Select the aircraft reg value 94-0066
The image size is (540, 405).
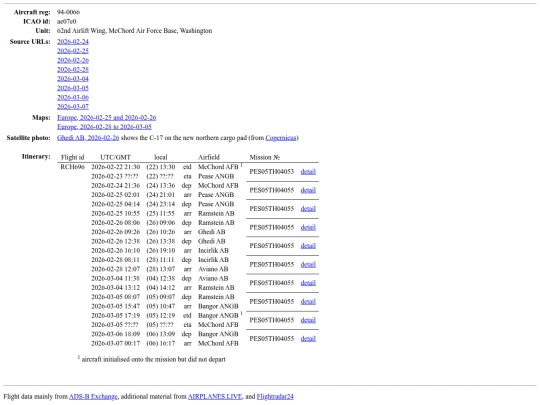[68, 12]
